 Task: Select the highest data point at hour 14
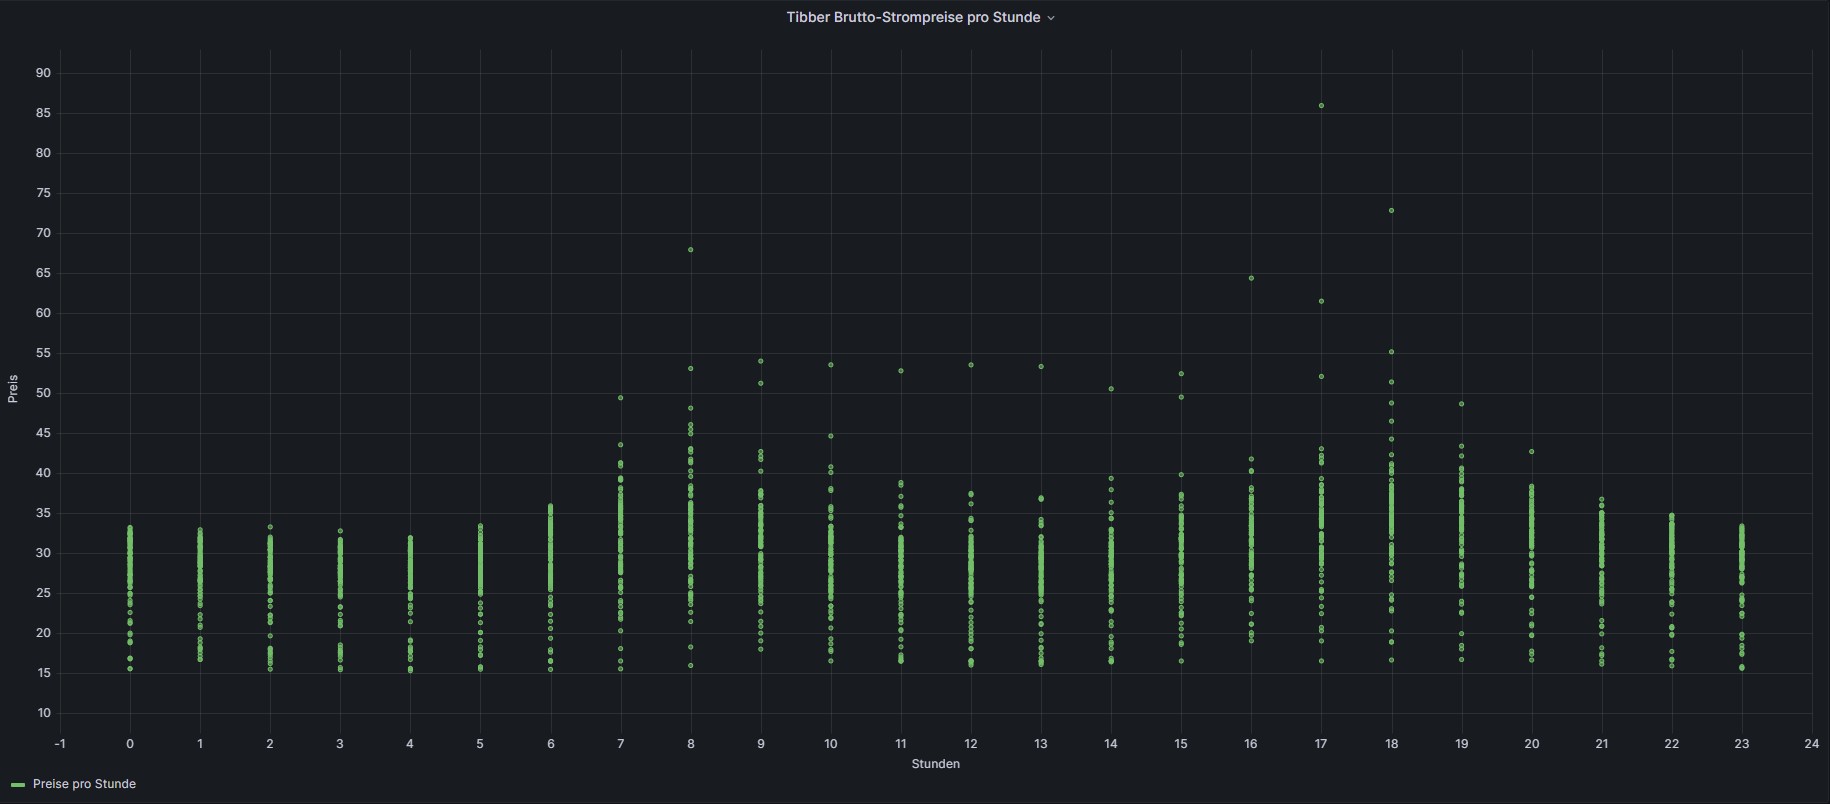coord(1111,389)
